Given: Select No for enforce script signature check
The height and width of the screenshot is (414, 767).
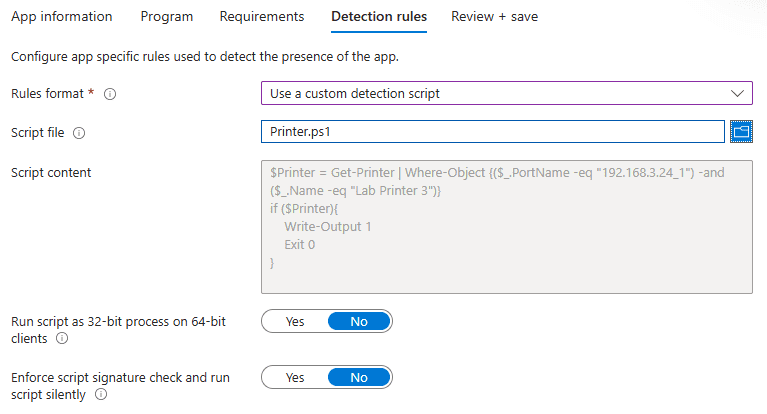Looking at the screenshot, I should coord(359,377).
